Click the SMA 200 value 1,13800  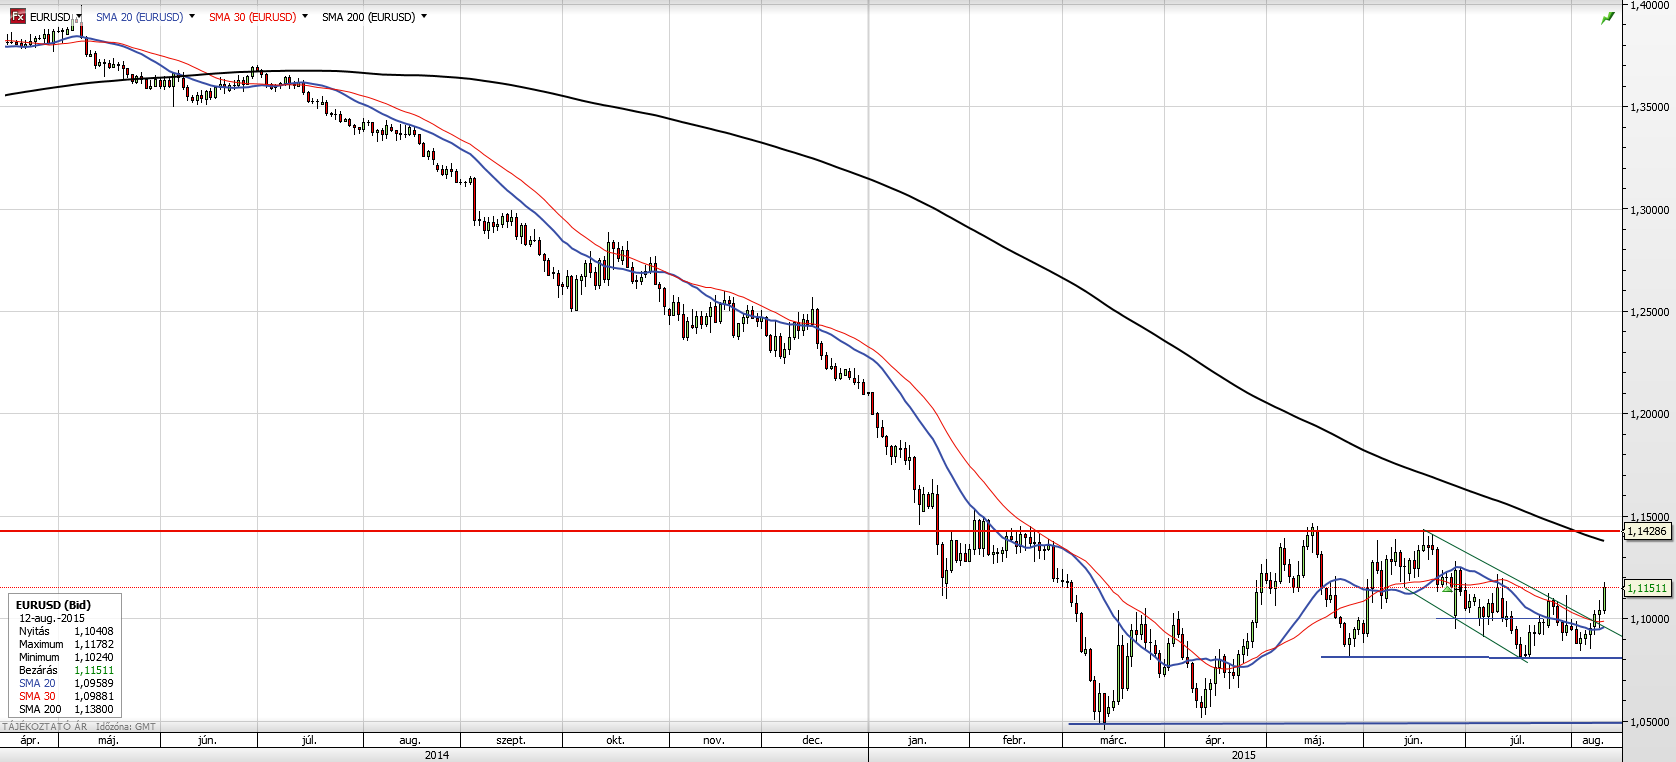pyautogui.click(x=94, y=709)
